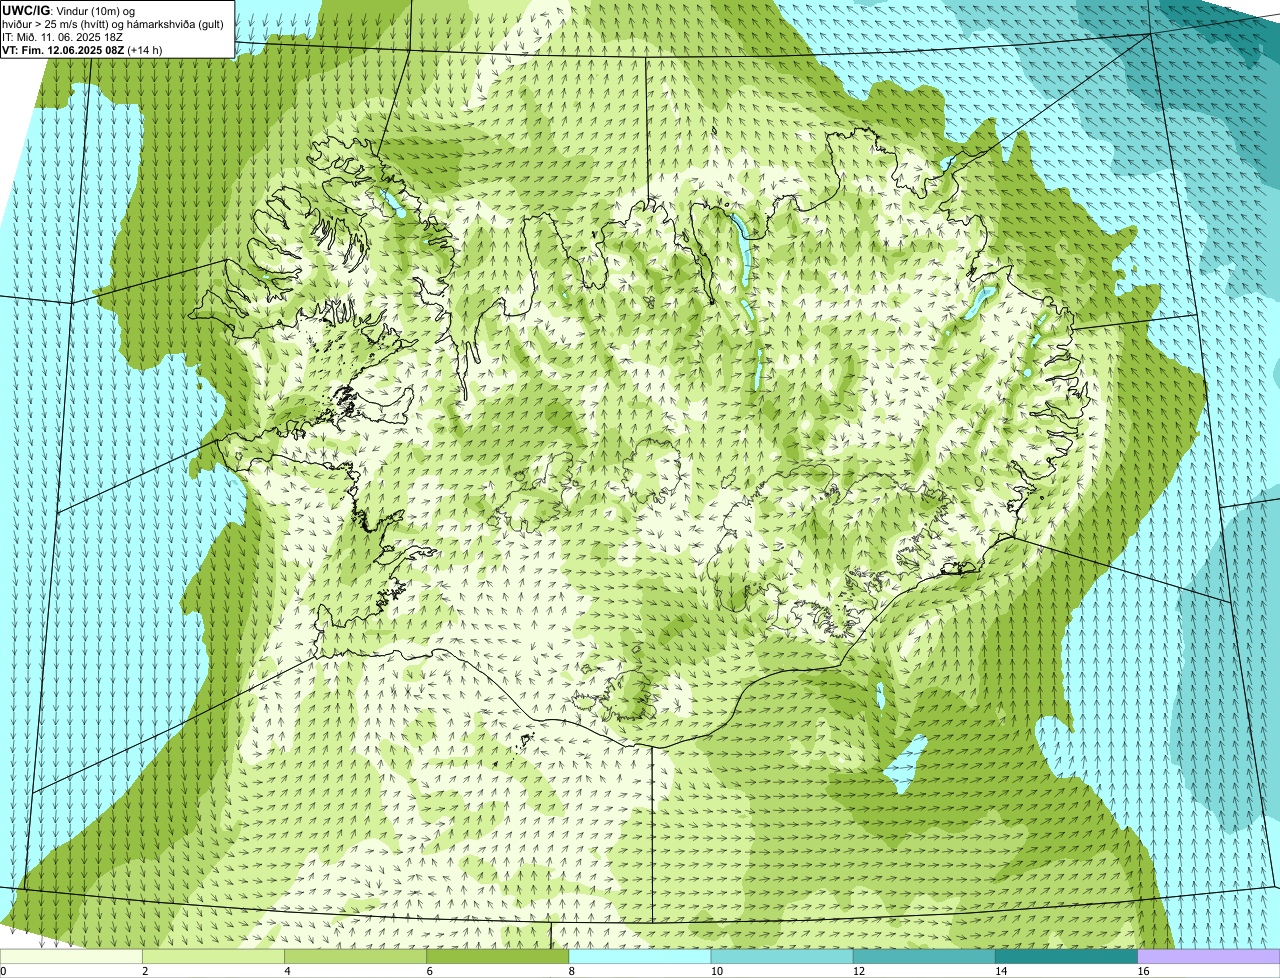Click the medium green 4–6 legend swatch
This screenshot has width=1280, height=978.
coord(356,956)
